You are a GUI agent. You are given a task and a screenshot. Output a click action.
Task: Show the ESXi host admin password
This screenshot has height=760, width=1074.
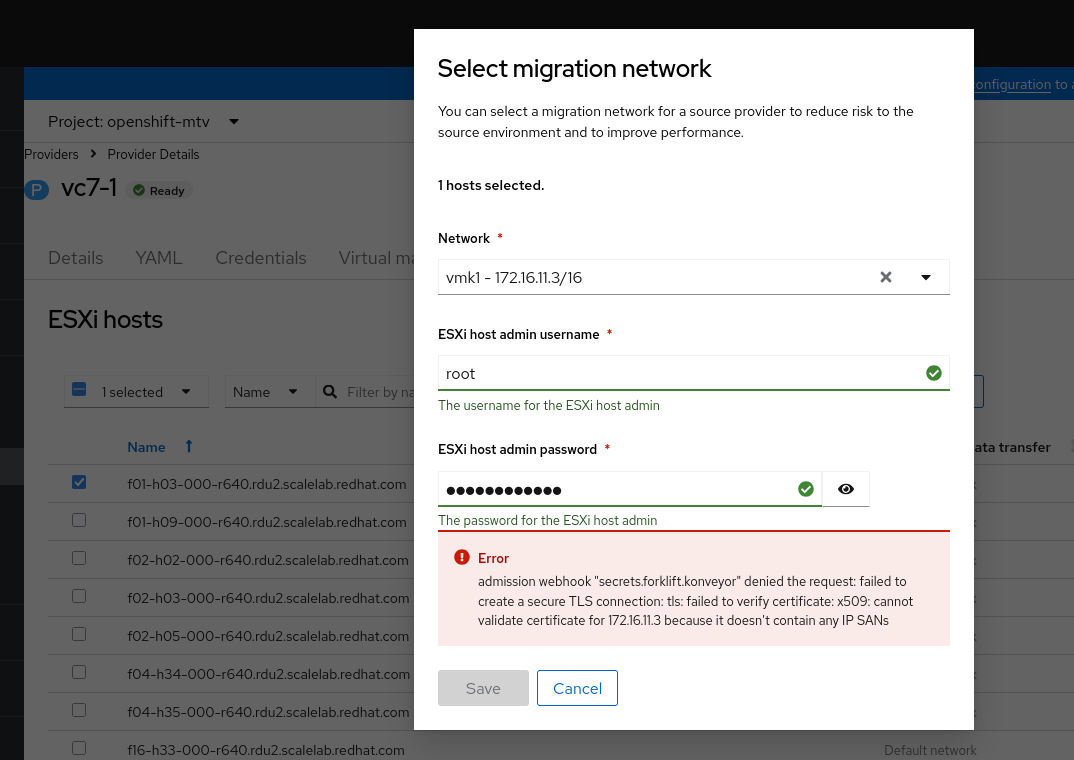tap(846, 489)
